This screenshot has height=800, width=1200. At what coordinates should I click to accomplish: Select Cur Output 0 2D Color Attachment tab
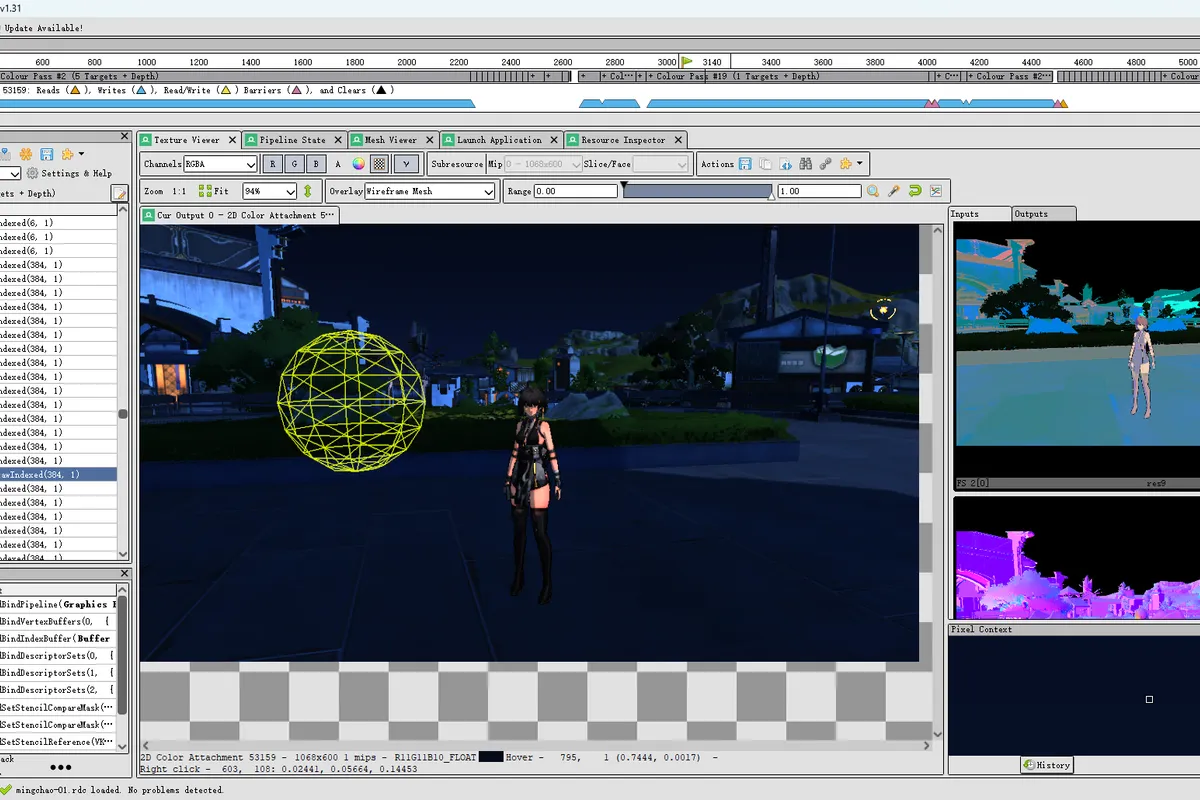(x=240, y=215)
